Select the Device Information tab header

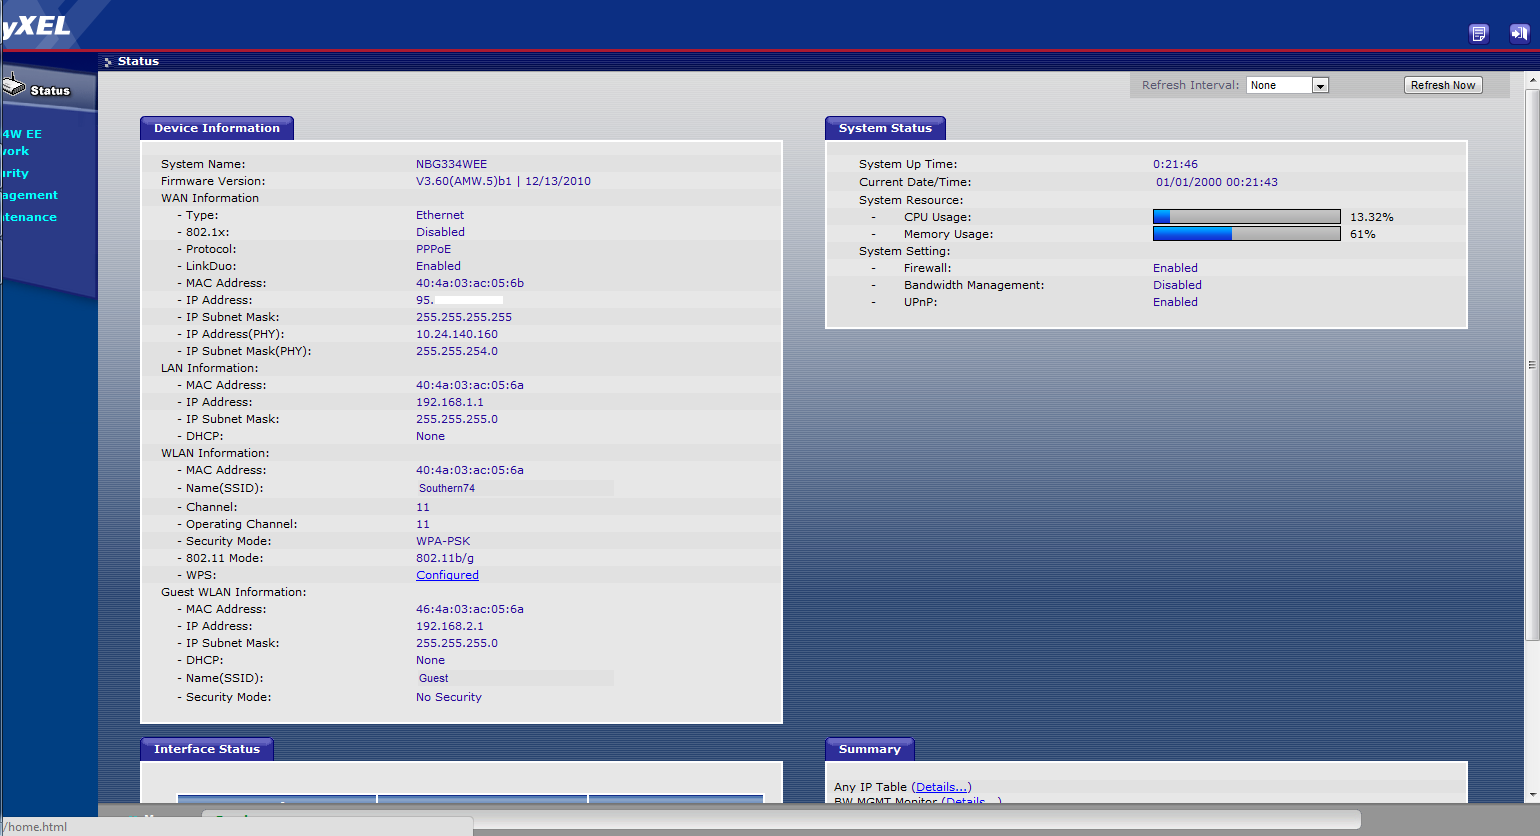(217, 128)
